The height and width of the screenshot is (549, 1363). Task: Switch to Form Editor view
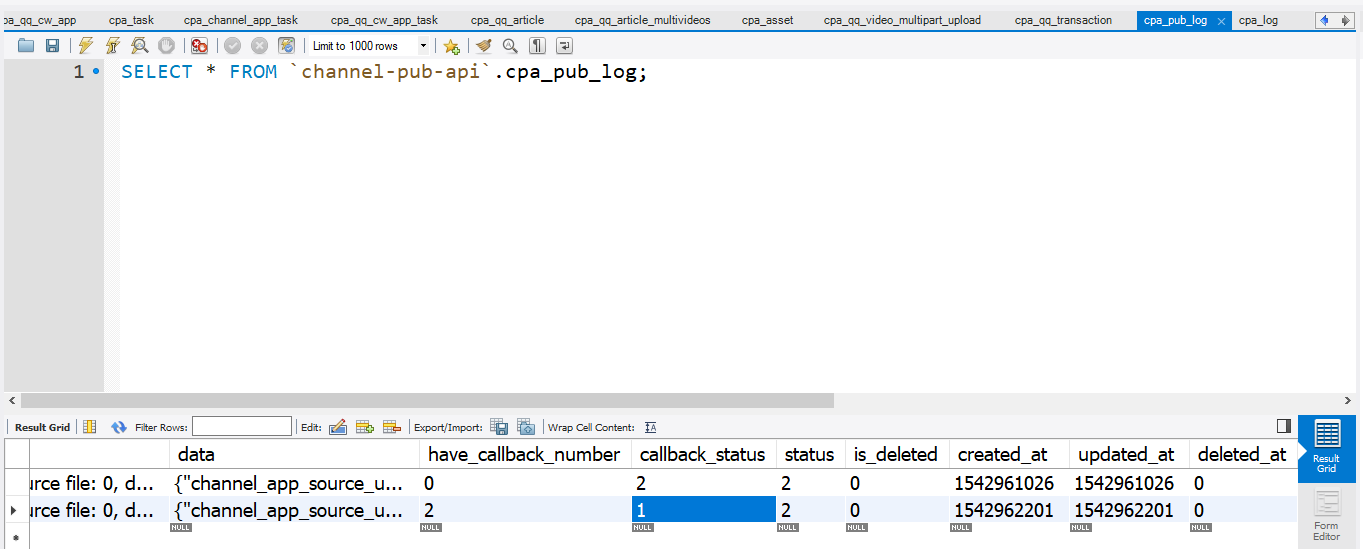(x=1326, y=516)
